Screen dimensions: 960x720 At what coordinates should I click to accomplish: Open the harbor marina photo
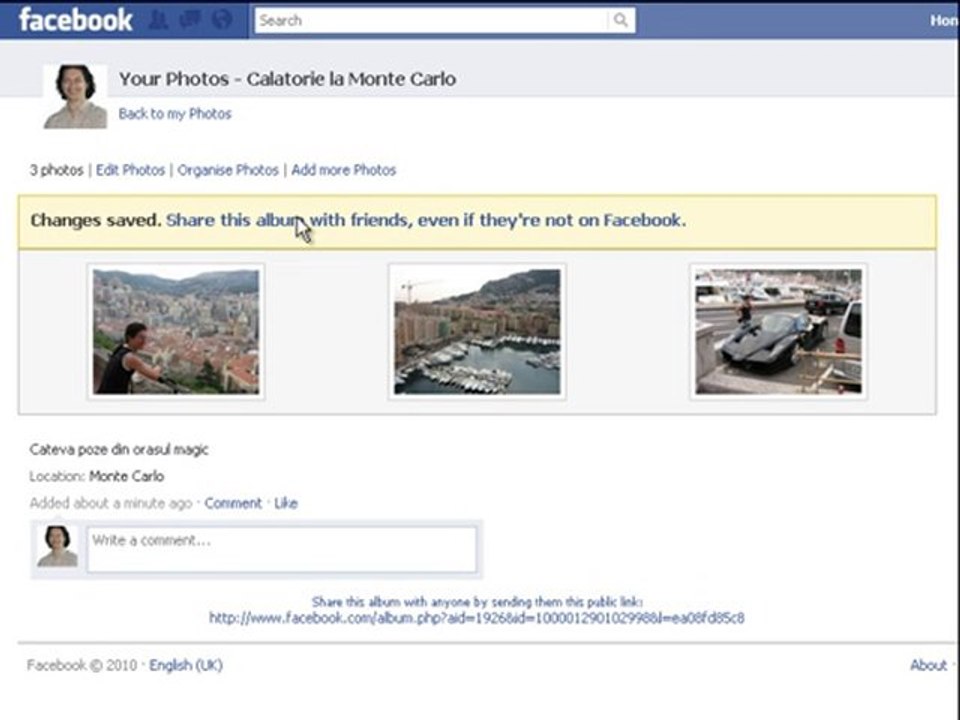point(477,332)
